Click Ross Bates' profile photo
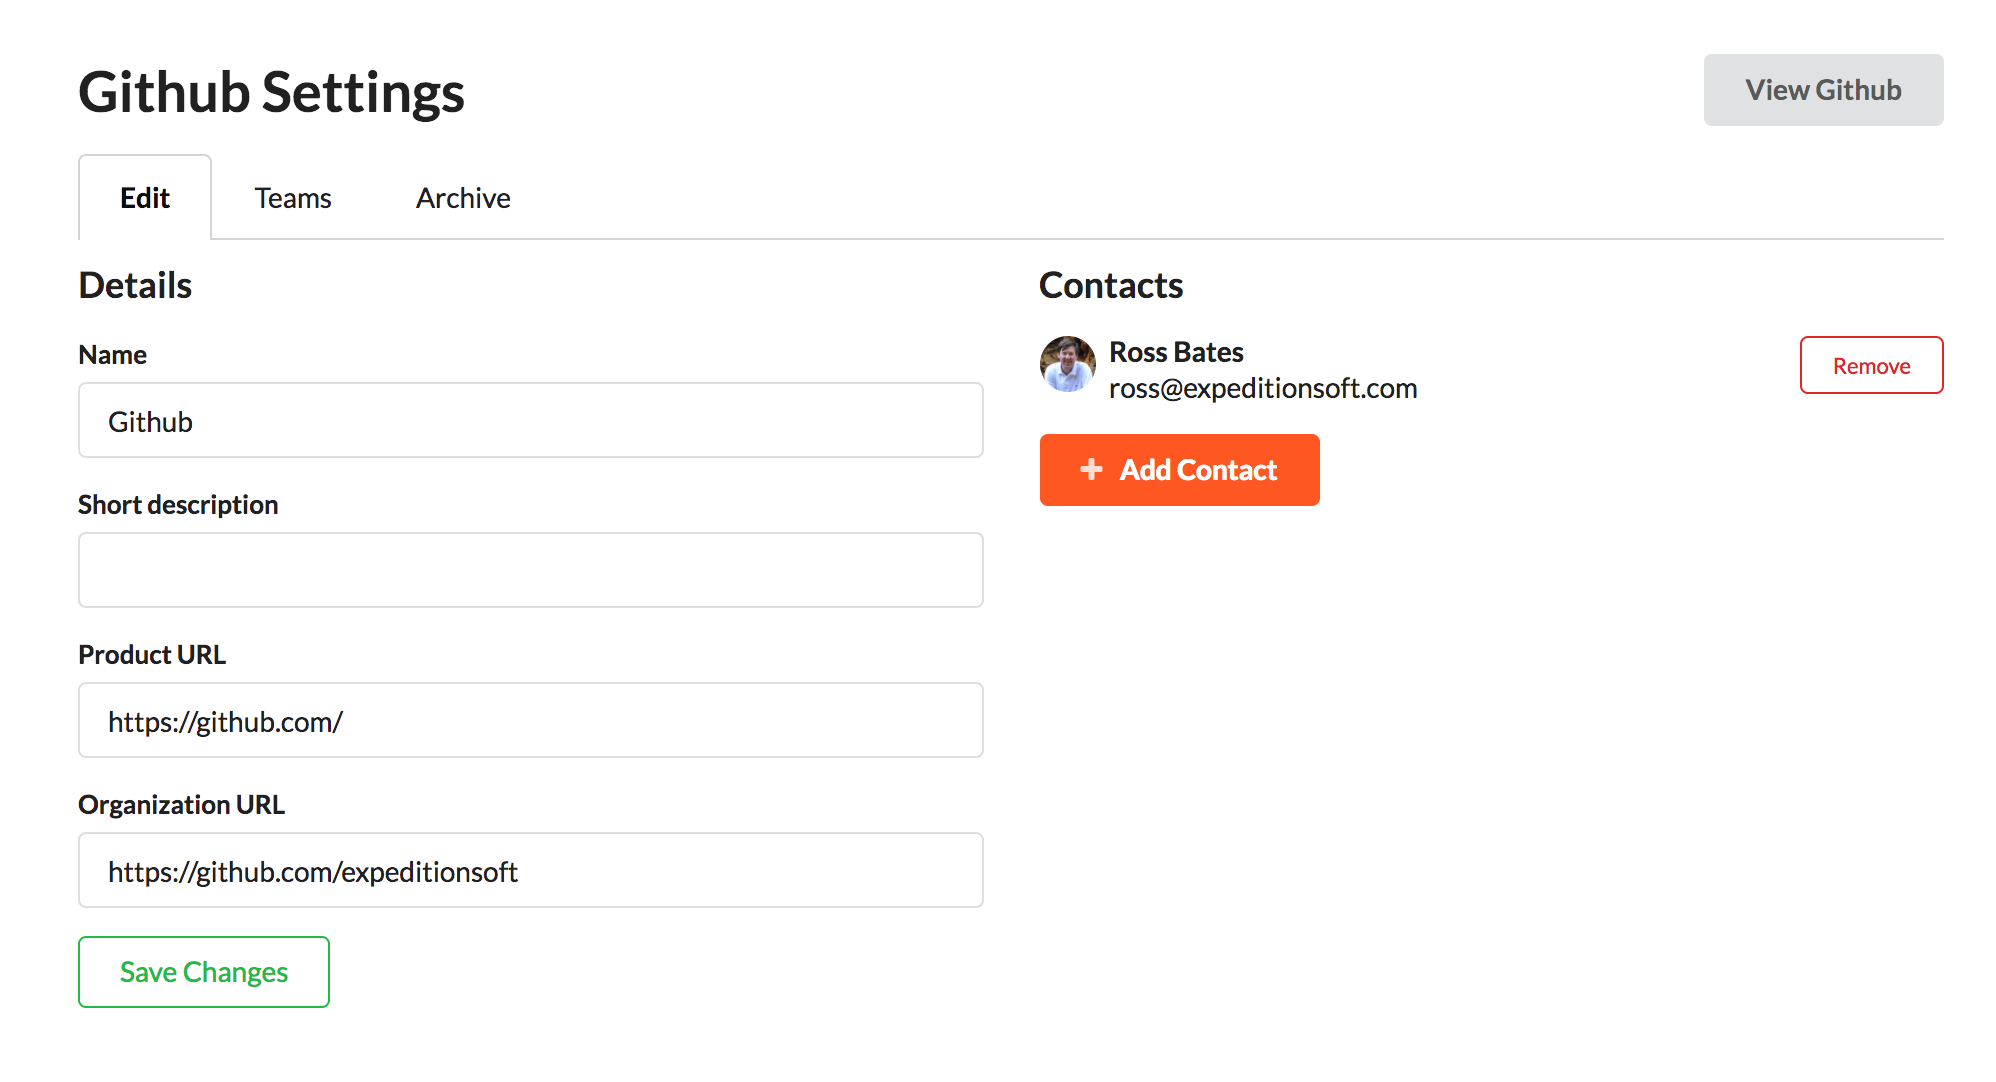Screen dimensions: 1996x1082 [x=1068, y=364]
